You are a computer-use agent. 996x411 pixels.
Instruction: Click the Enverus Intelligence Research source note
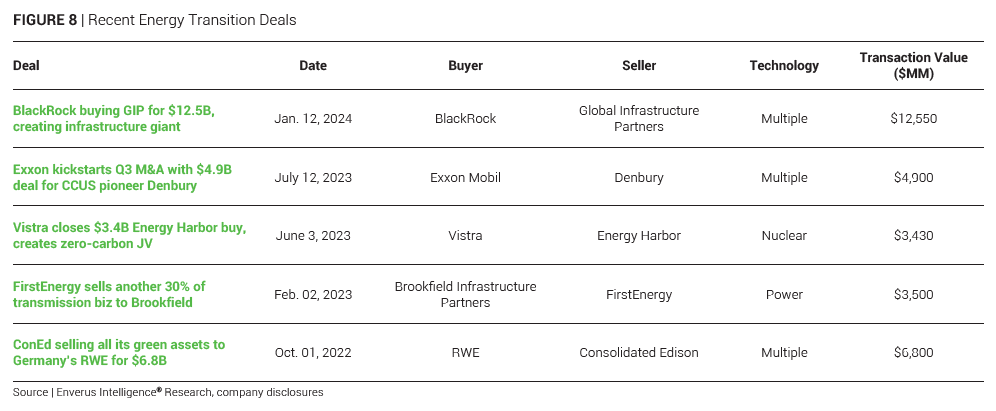point(168,393)
